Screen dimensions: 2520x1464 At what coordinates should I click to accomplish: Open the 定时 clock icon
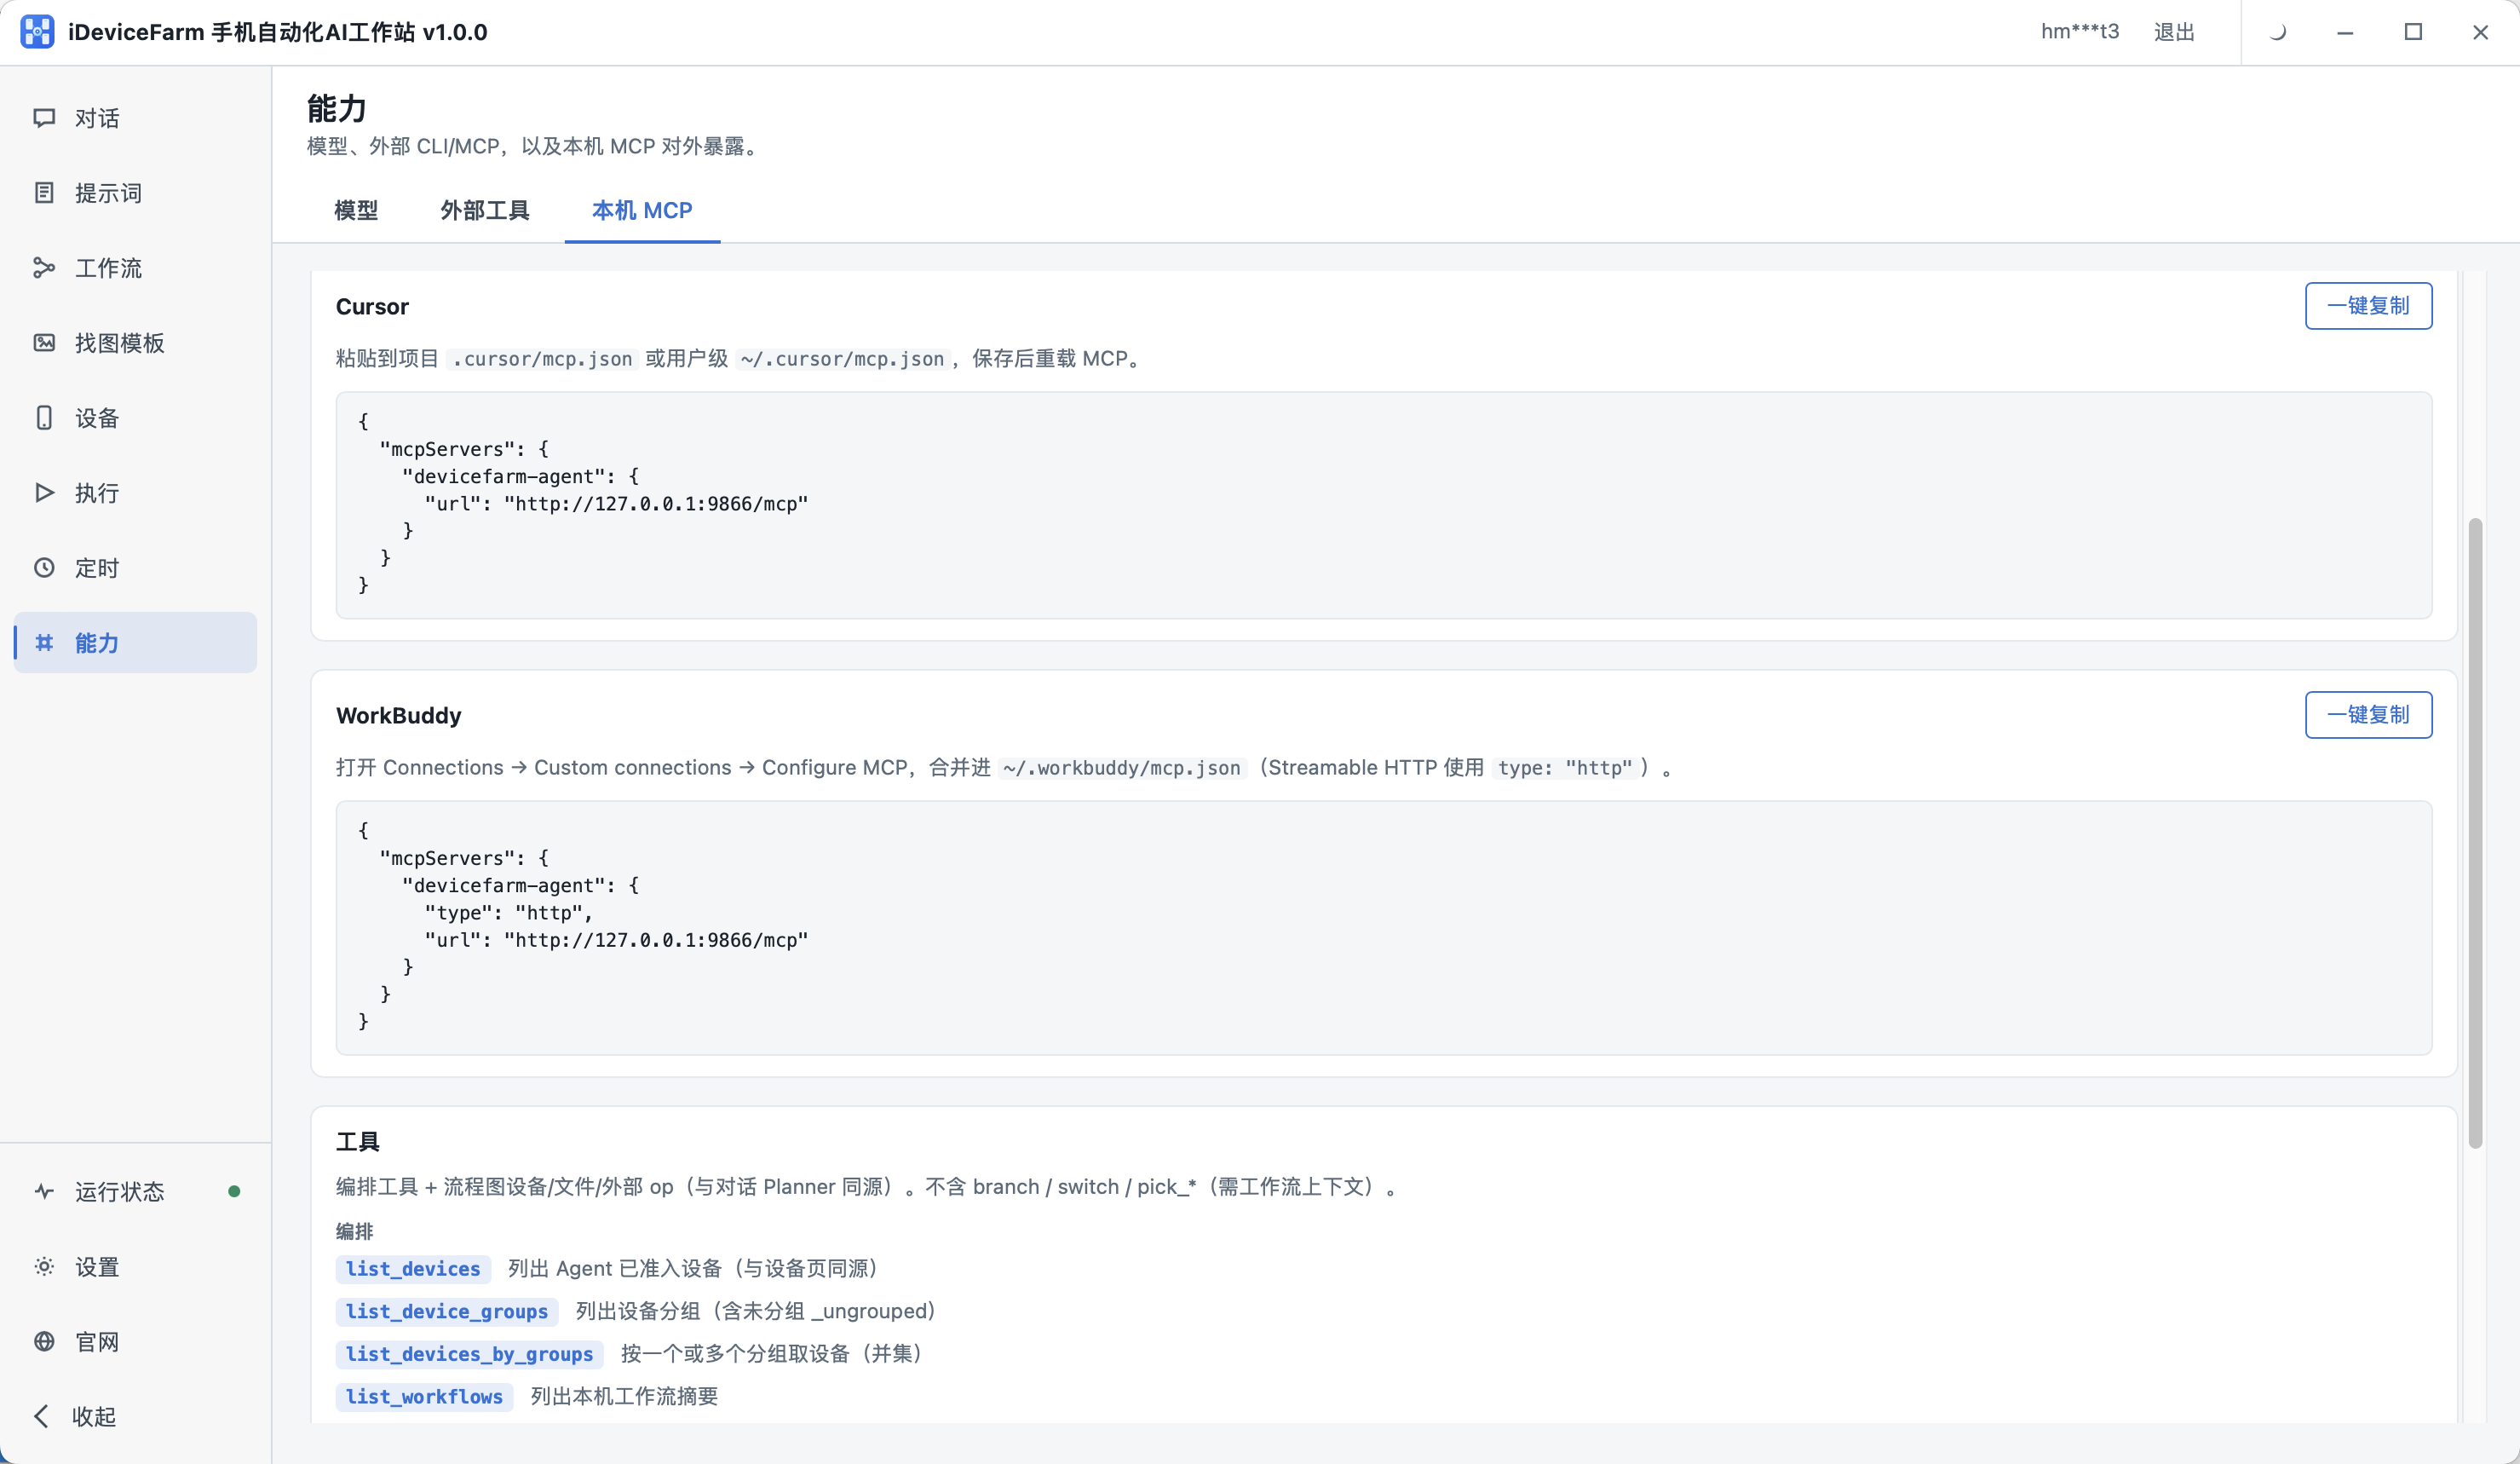point(44,568)
